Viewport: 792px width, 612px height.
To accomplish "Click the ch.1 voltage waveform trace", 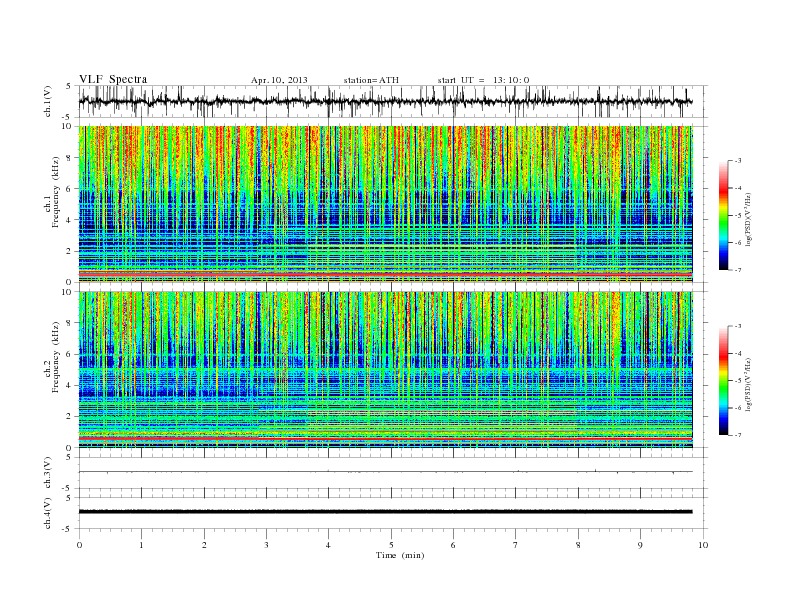I will pos(385,101).
